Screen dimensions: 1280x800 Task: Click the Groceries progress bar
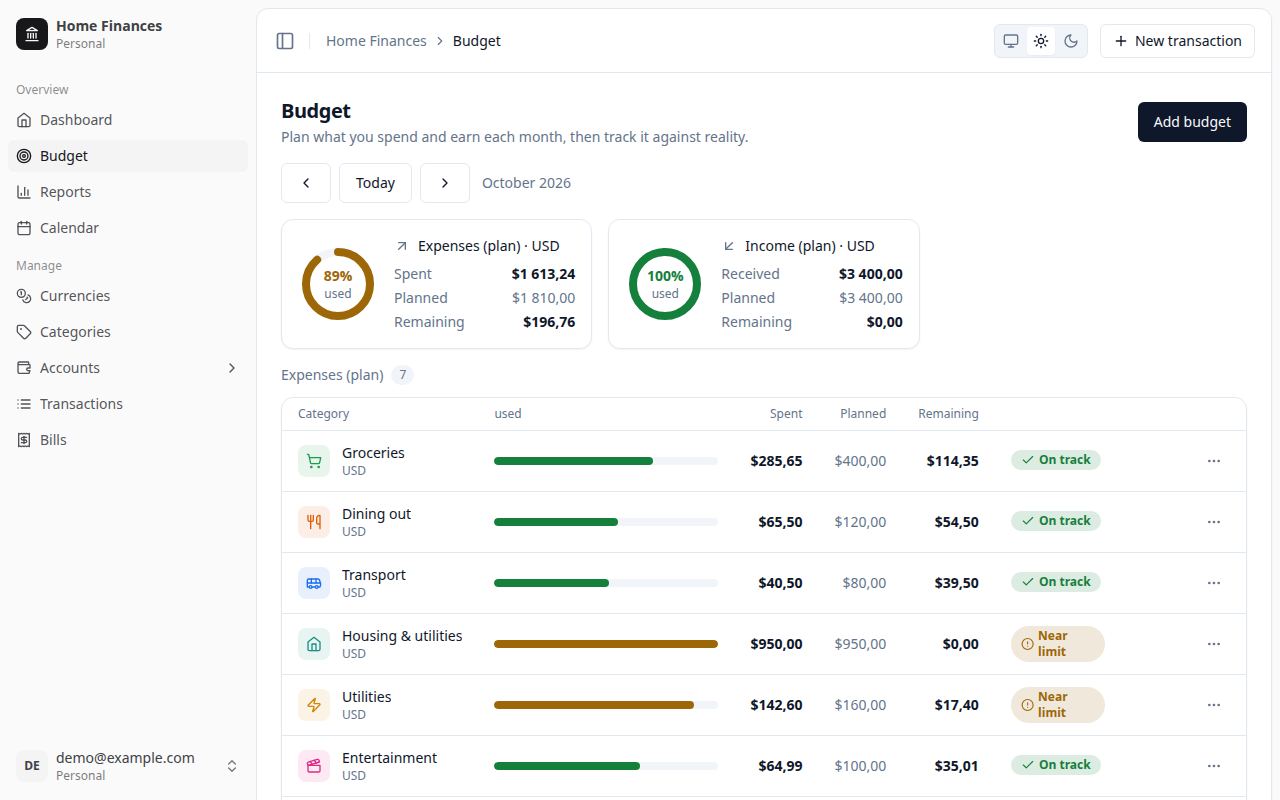[606, 461]
